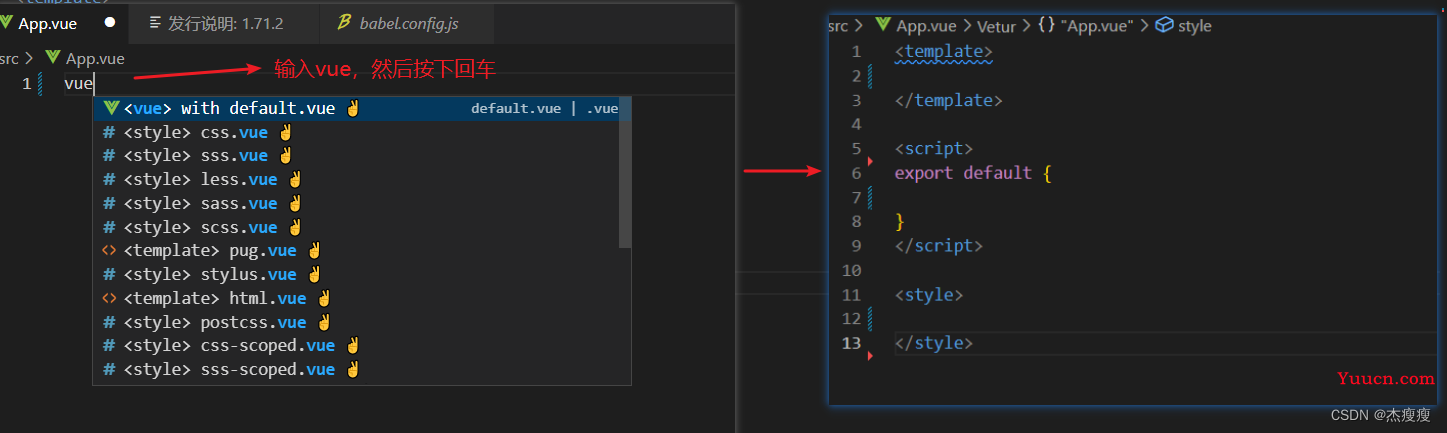The width and height of the screenshot is (1447, 433).
Task: Click the Vue icon in right breadcrumb
Action: (x=882, y=26)
